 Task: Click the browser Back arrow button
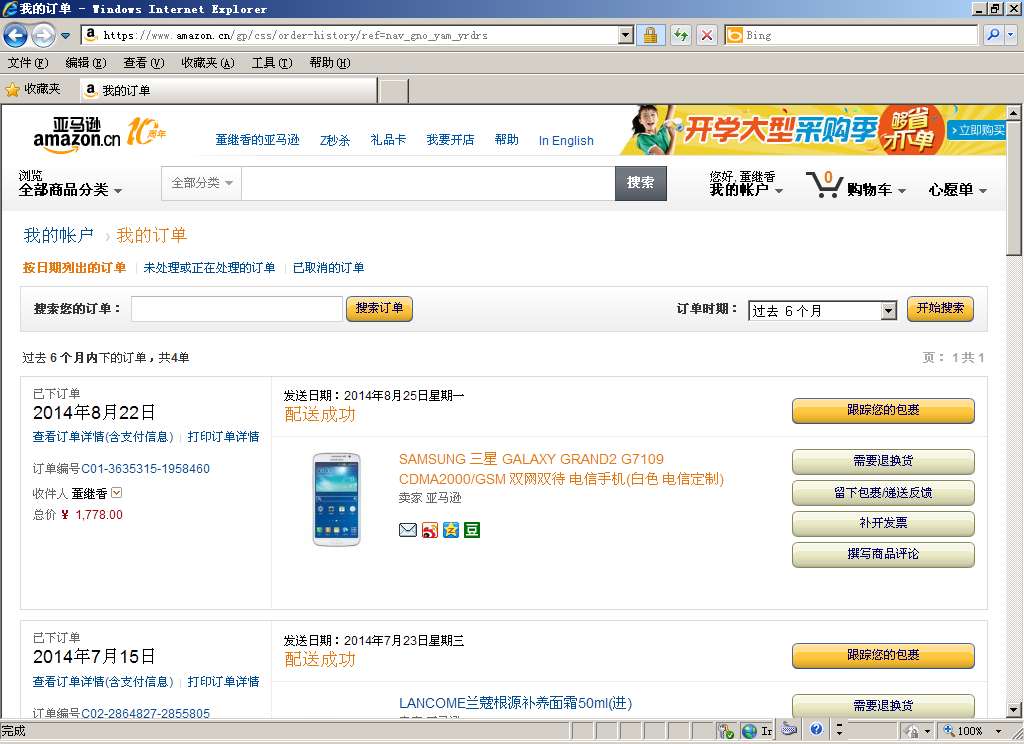pyautogui.click(x=16, y=35)
